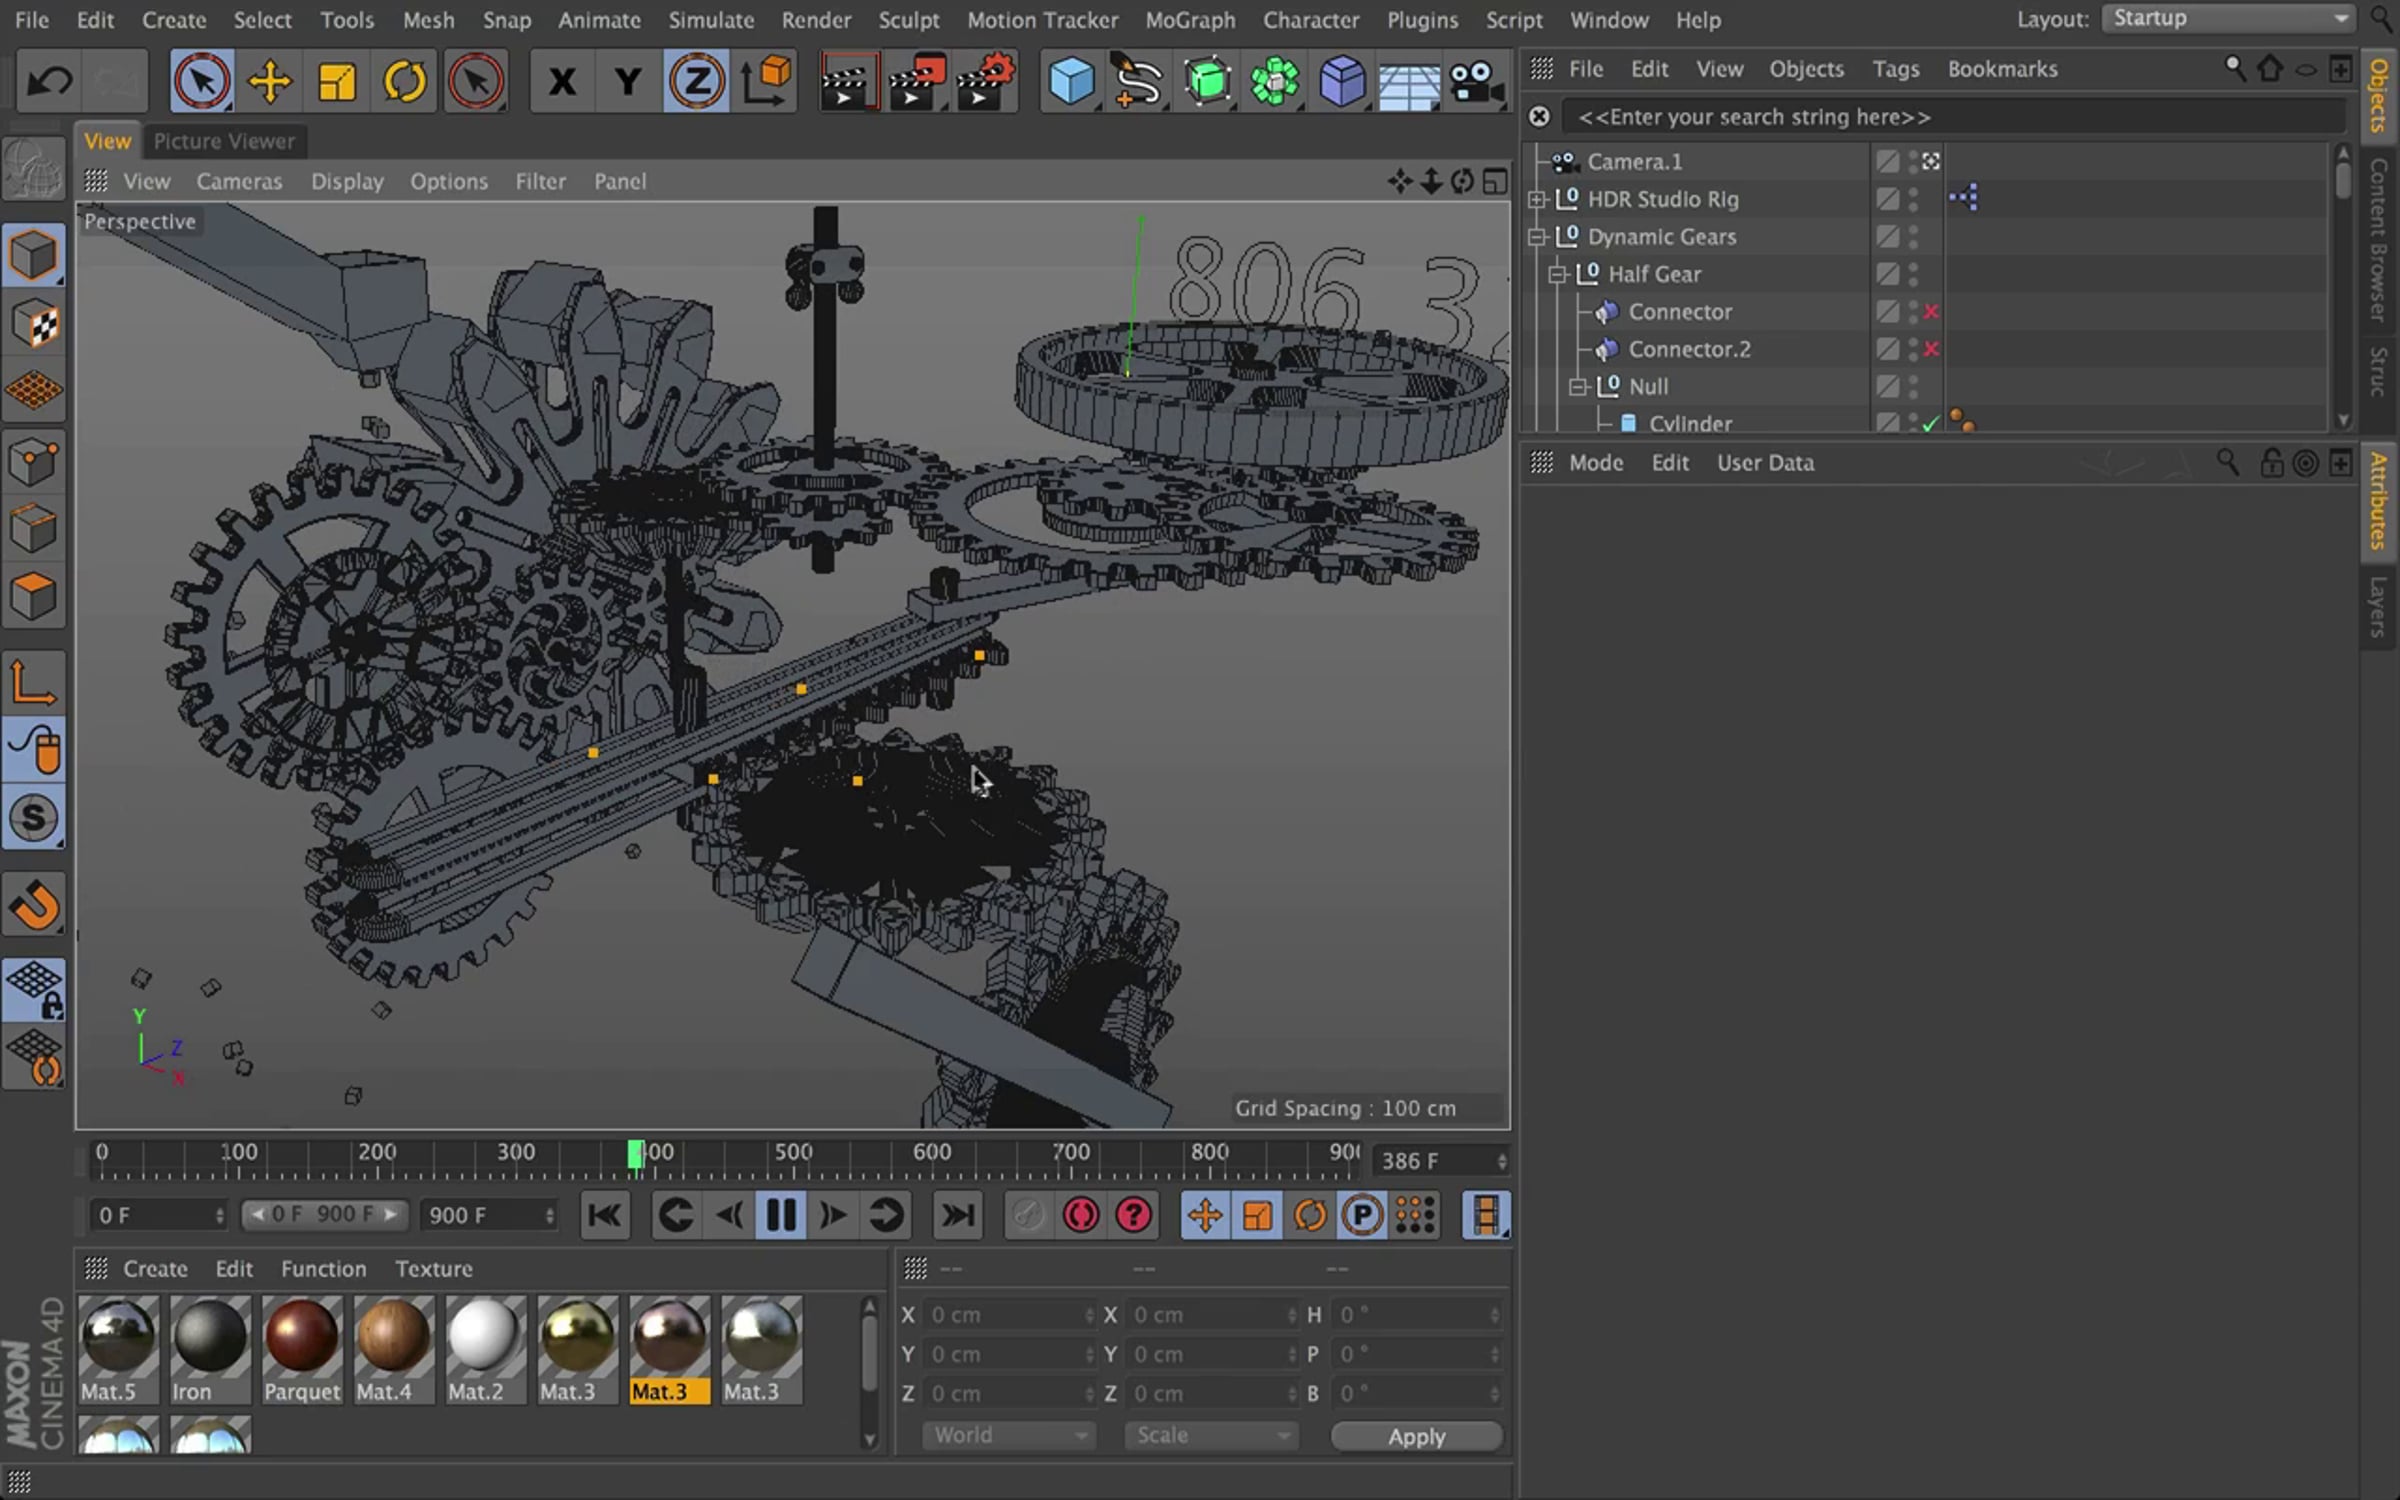Toggle the Y axis lock
The height and width of the screenshot is (1500, 2400).
628,80
